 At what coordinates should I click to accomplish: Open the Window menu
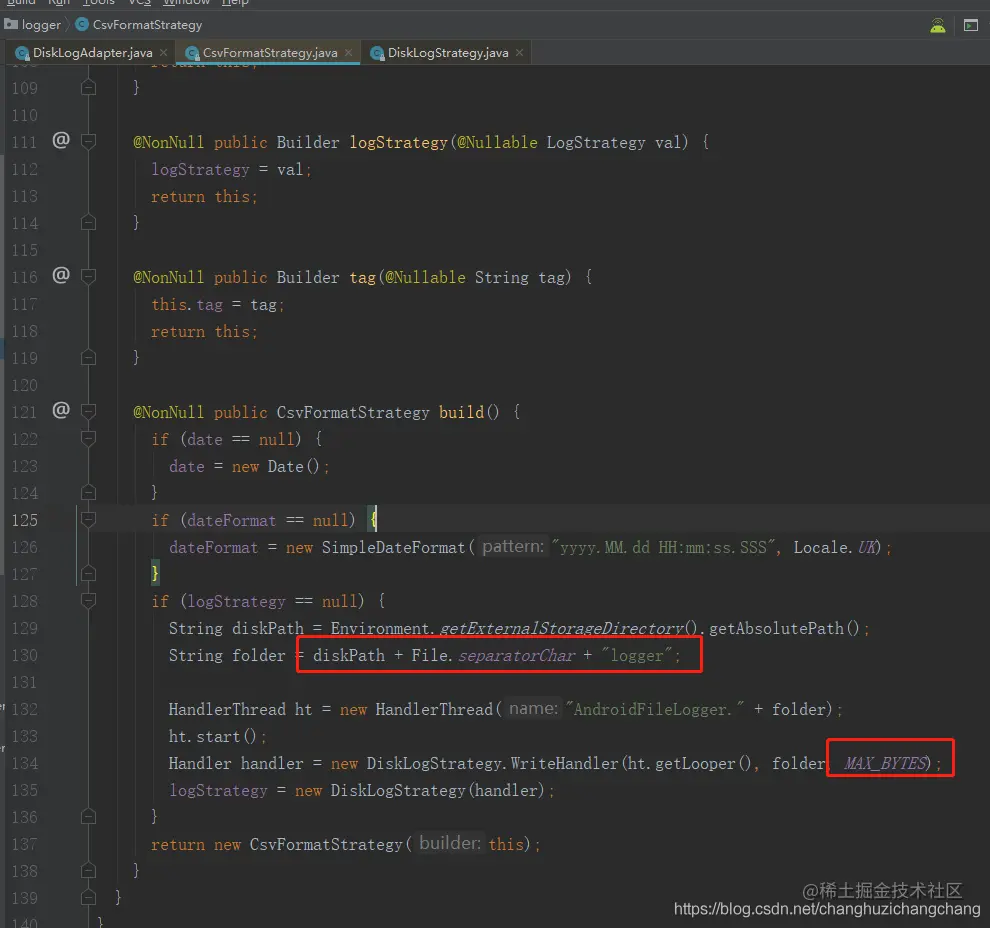coord(186,3)
